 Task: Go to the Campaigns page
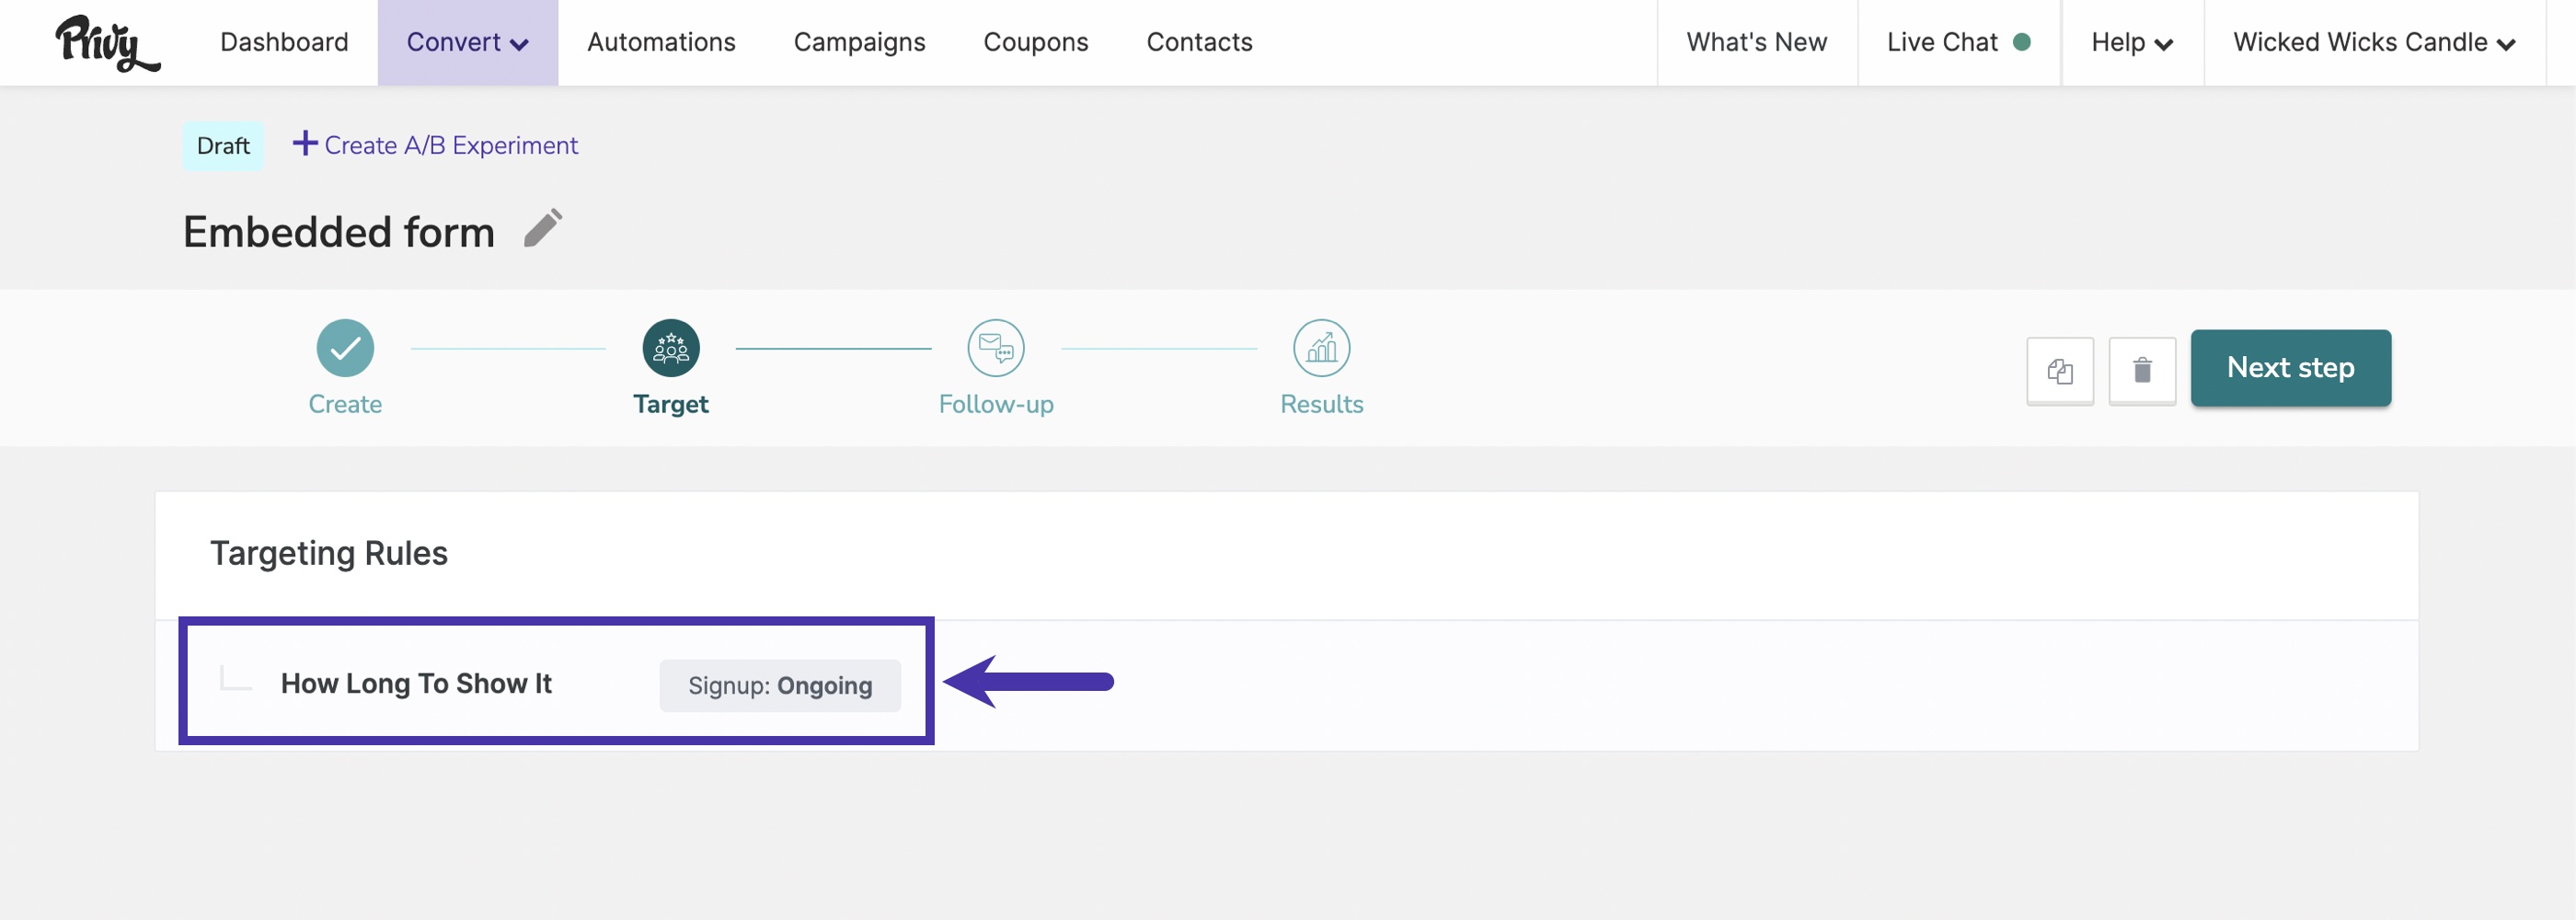click(859, 42)
